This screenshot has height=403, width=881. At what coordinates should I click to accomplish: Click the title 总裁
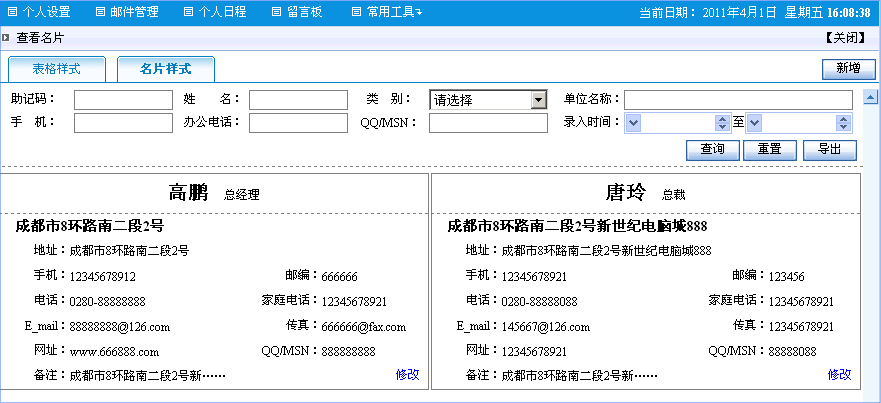pos(674,195)
